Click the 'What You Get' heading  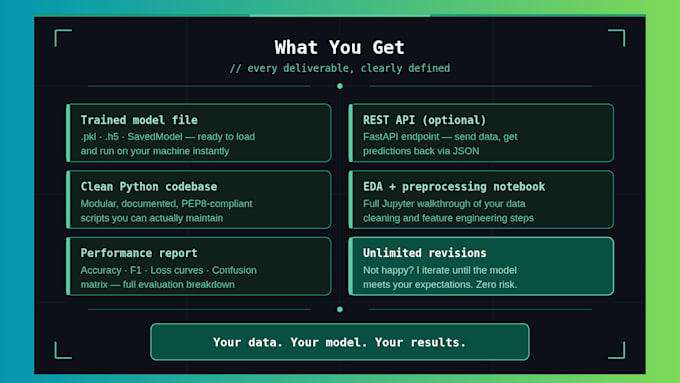pyautogui.click(x=340, y=47)
